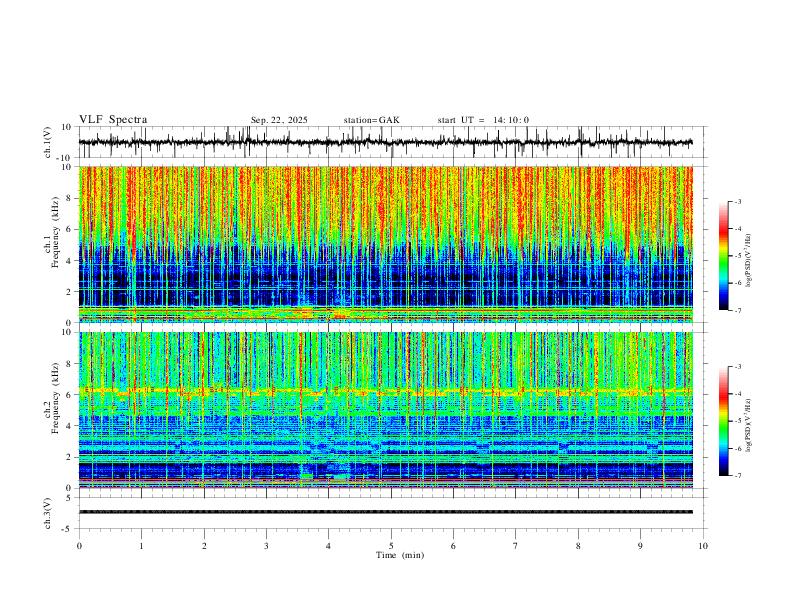Click the 'station=GAK' label
The width and height of the screenshot is (792, 612).
coord(371,120)
